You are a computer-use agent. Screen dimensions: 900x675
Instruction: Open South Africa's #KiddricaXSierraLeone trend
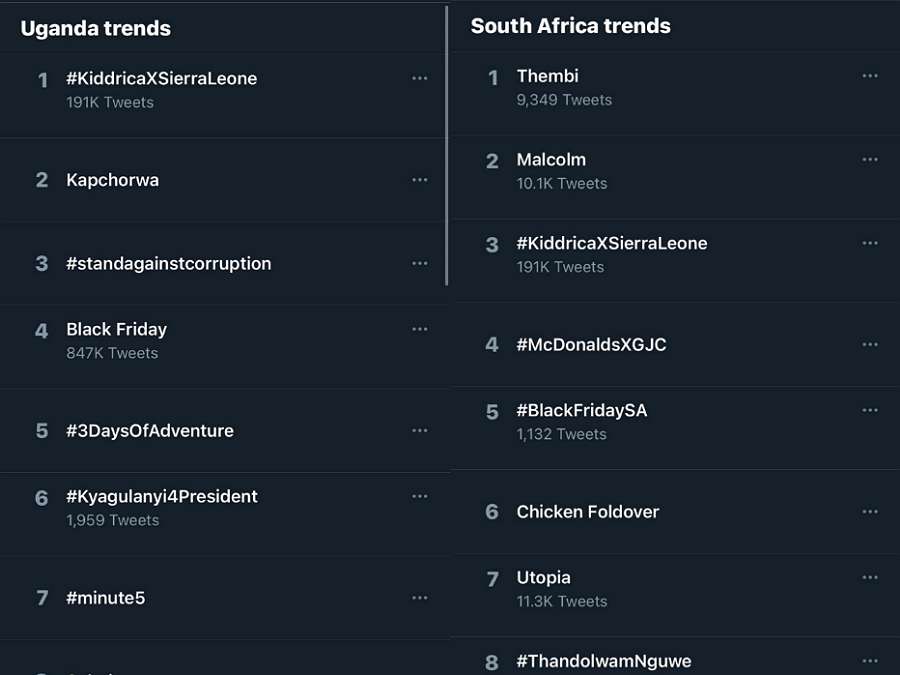612,244
